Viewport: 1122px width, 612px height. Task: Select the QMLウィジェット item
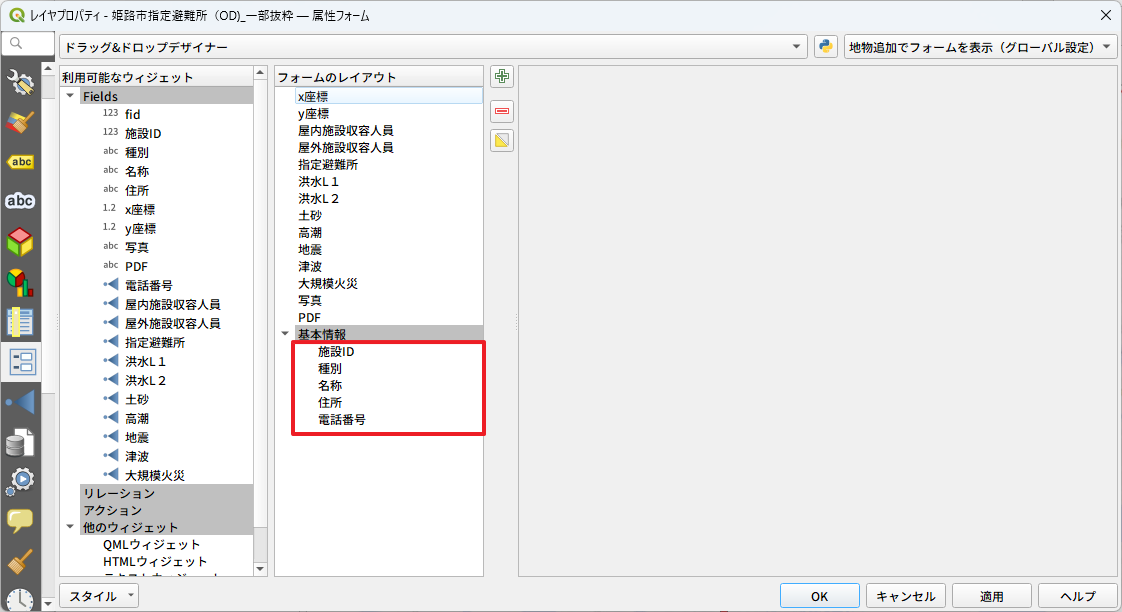151,545
